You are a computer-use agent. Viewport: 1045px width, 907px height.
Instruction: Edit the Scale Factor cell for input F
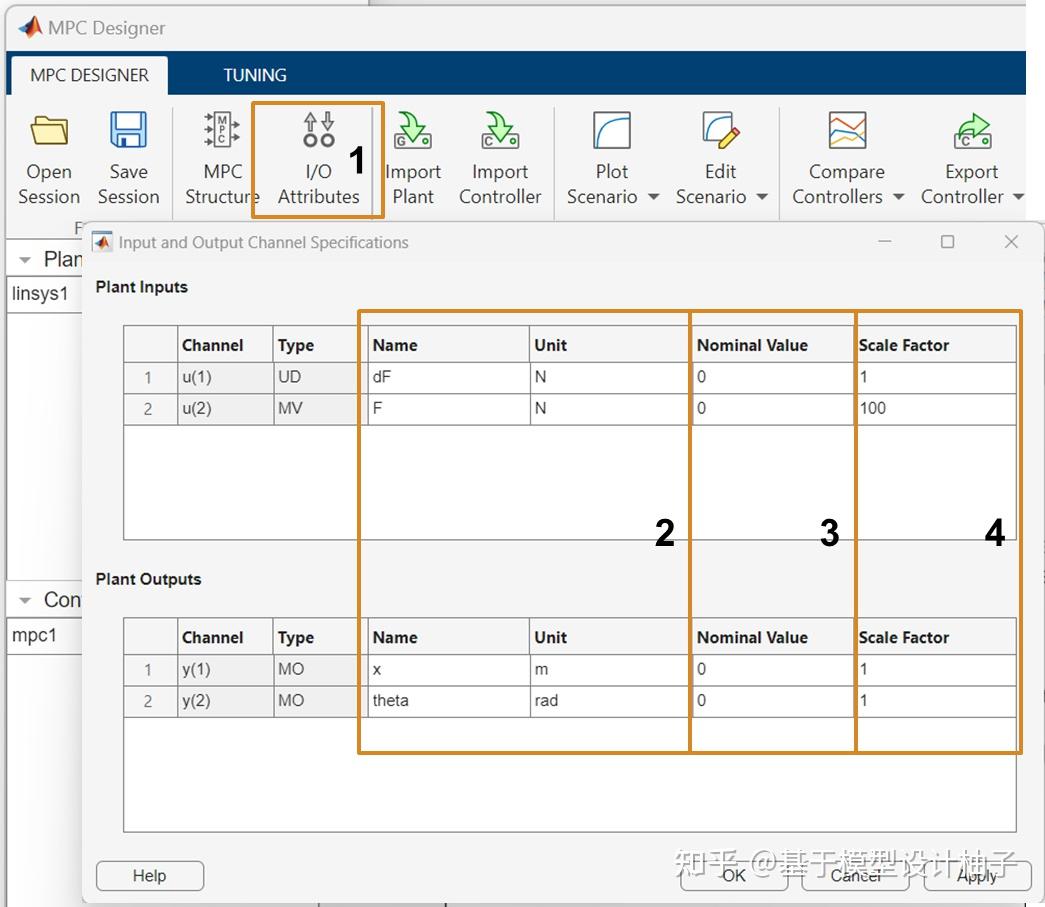(935, 409)
